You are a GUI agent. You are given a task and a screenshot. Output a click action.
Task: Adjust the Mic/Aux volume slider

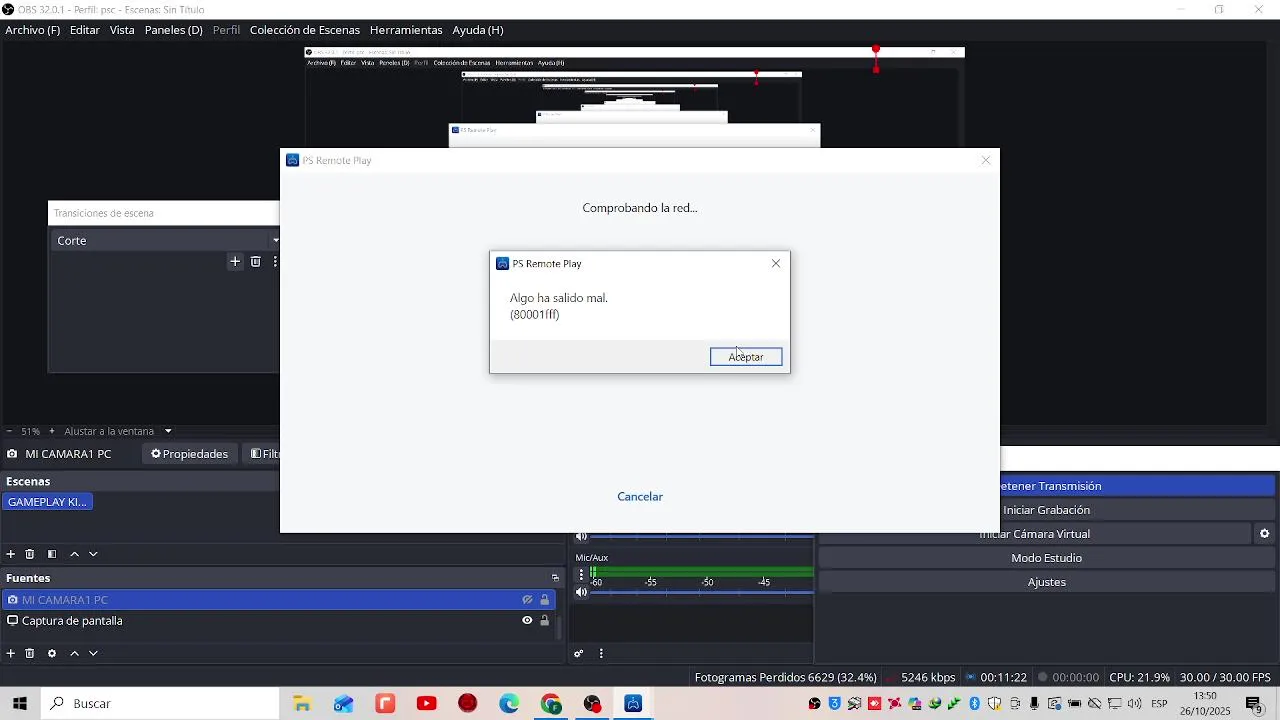(702, 592)
